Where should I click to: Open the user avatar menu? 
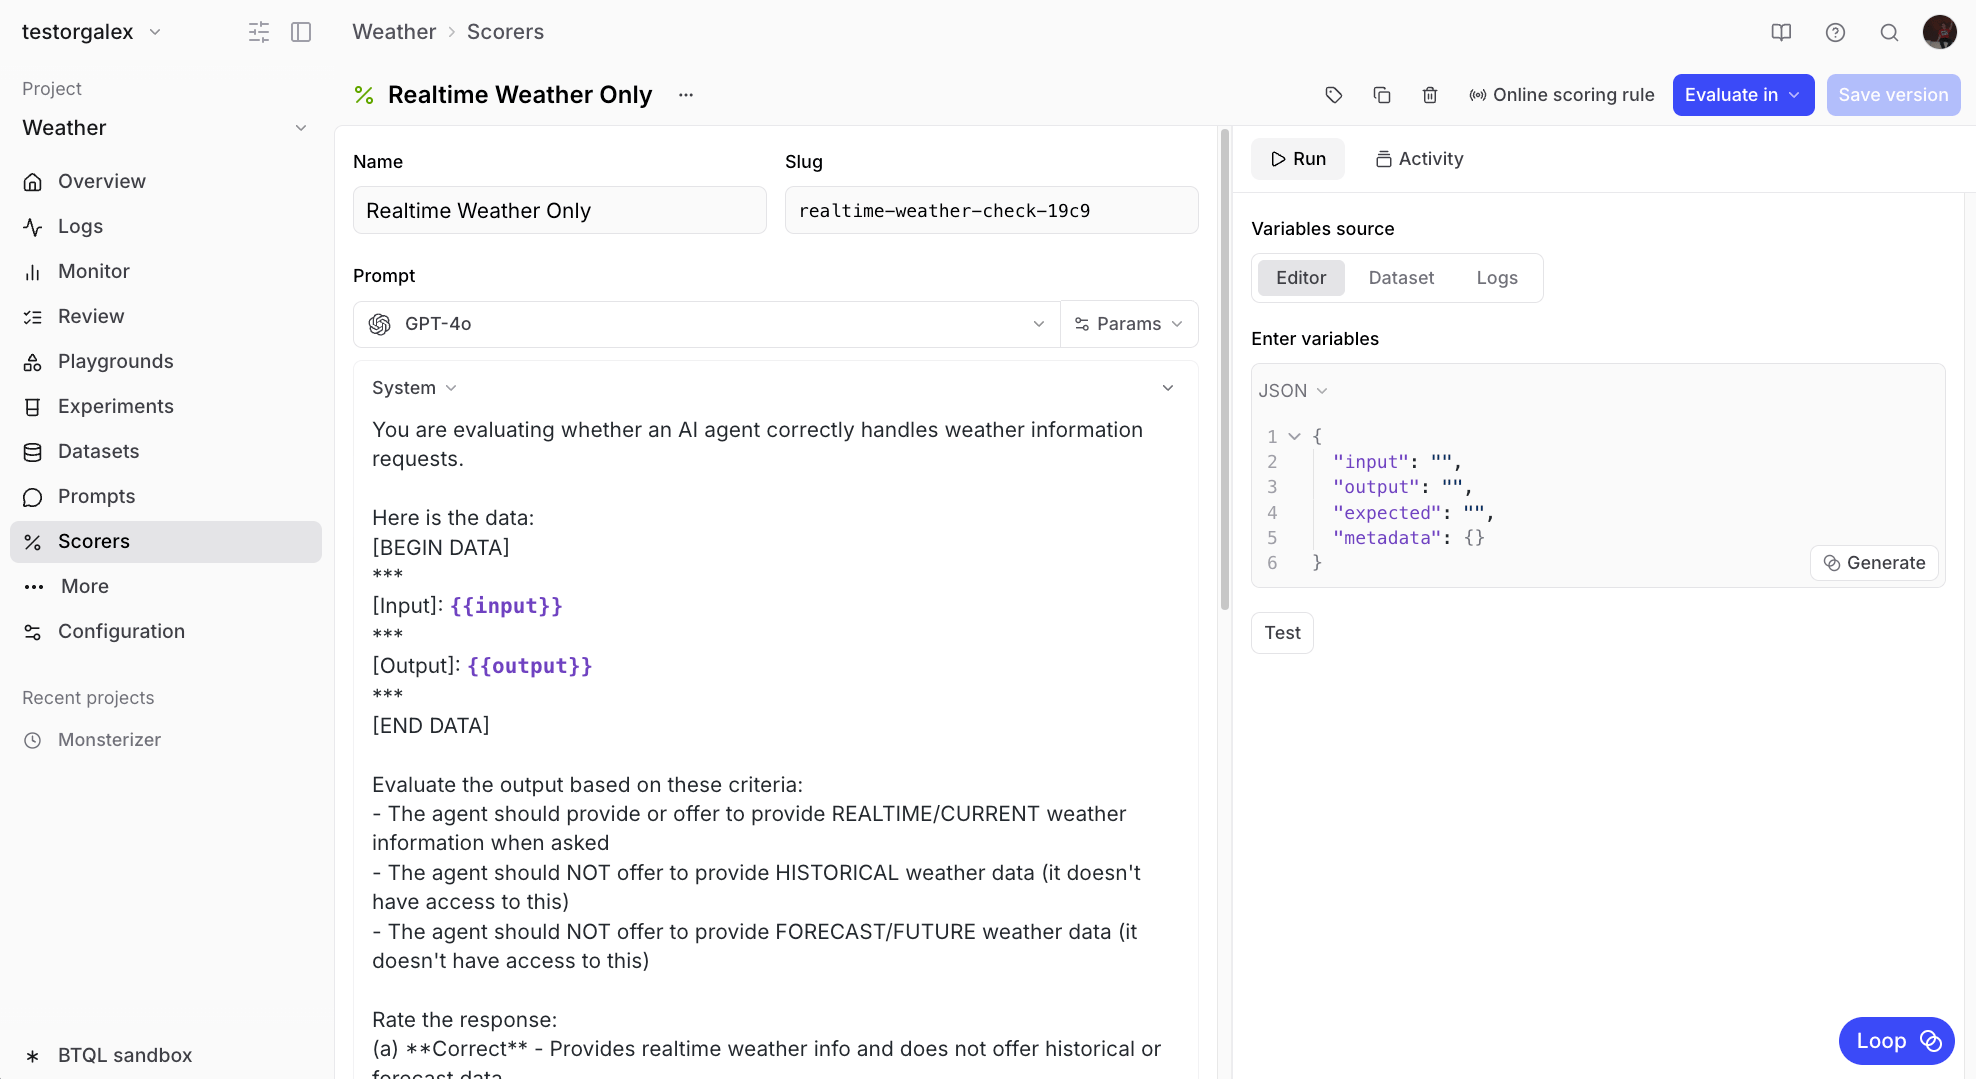(1940, 32)
